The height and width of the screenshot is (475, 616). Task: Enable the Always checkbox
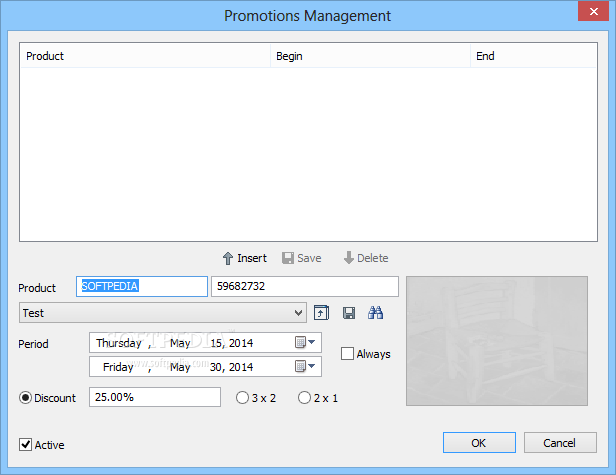tap(348, 354)
